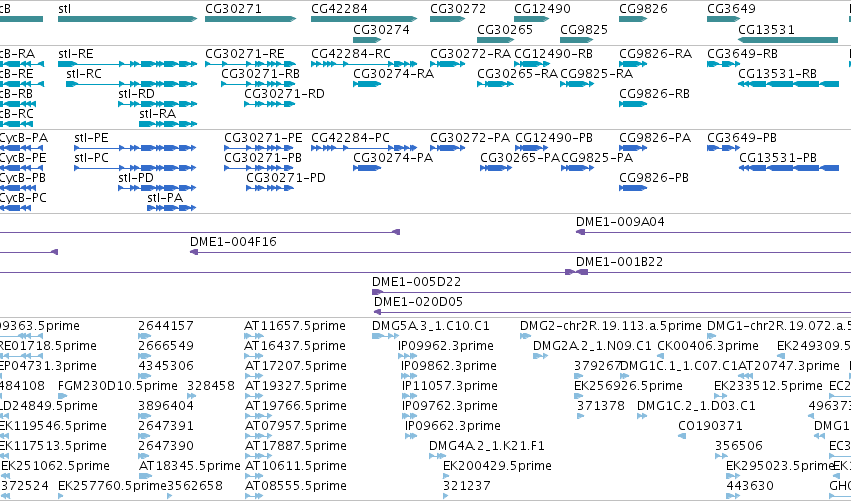This screenshot has height=501, width=851.
Task: Select protein stl-PD label
Action: pyautogui.click(x=136, y=178)
